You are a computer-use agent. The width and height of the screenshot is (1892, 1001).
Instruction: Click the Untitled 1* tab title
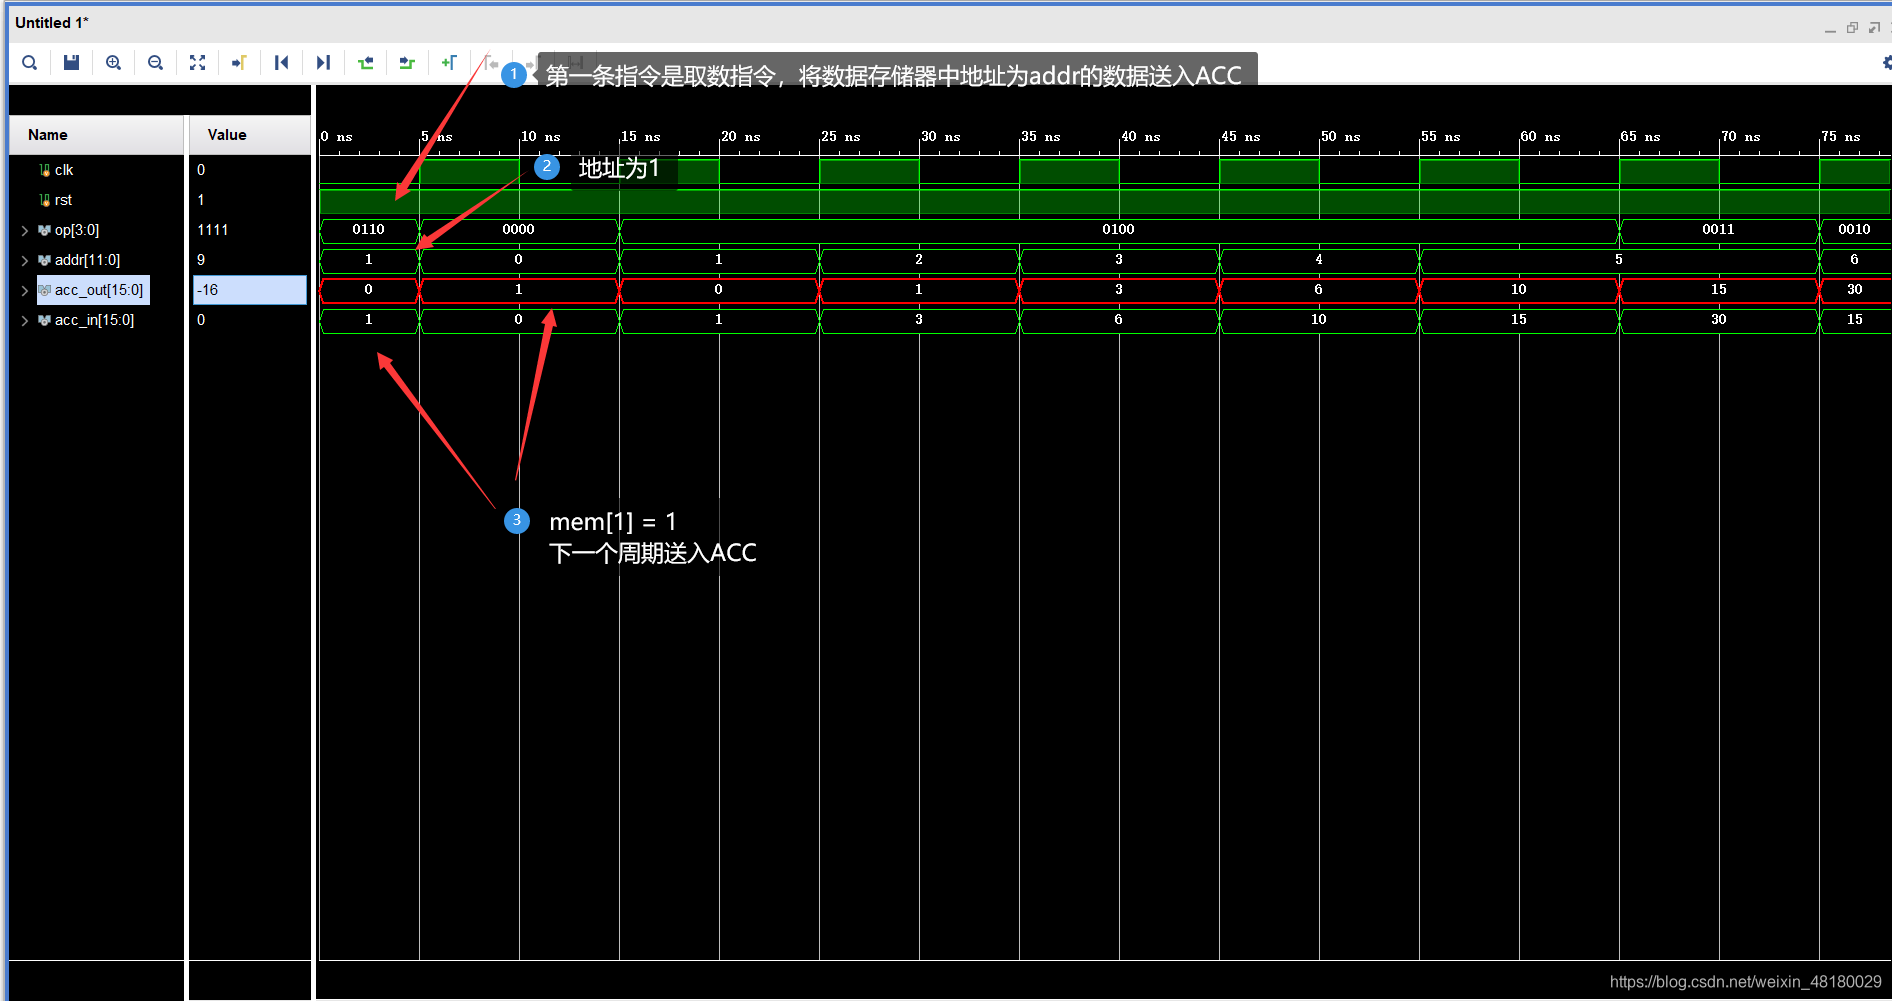coord(52,23)
